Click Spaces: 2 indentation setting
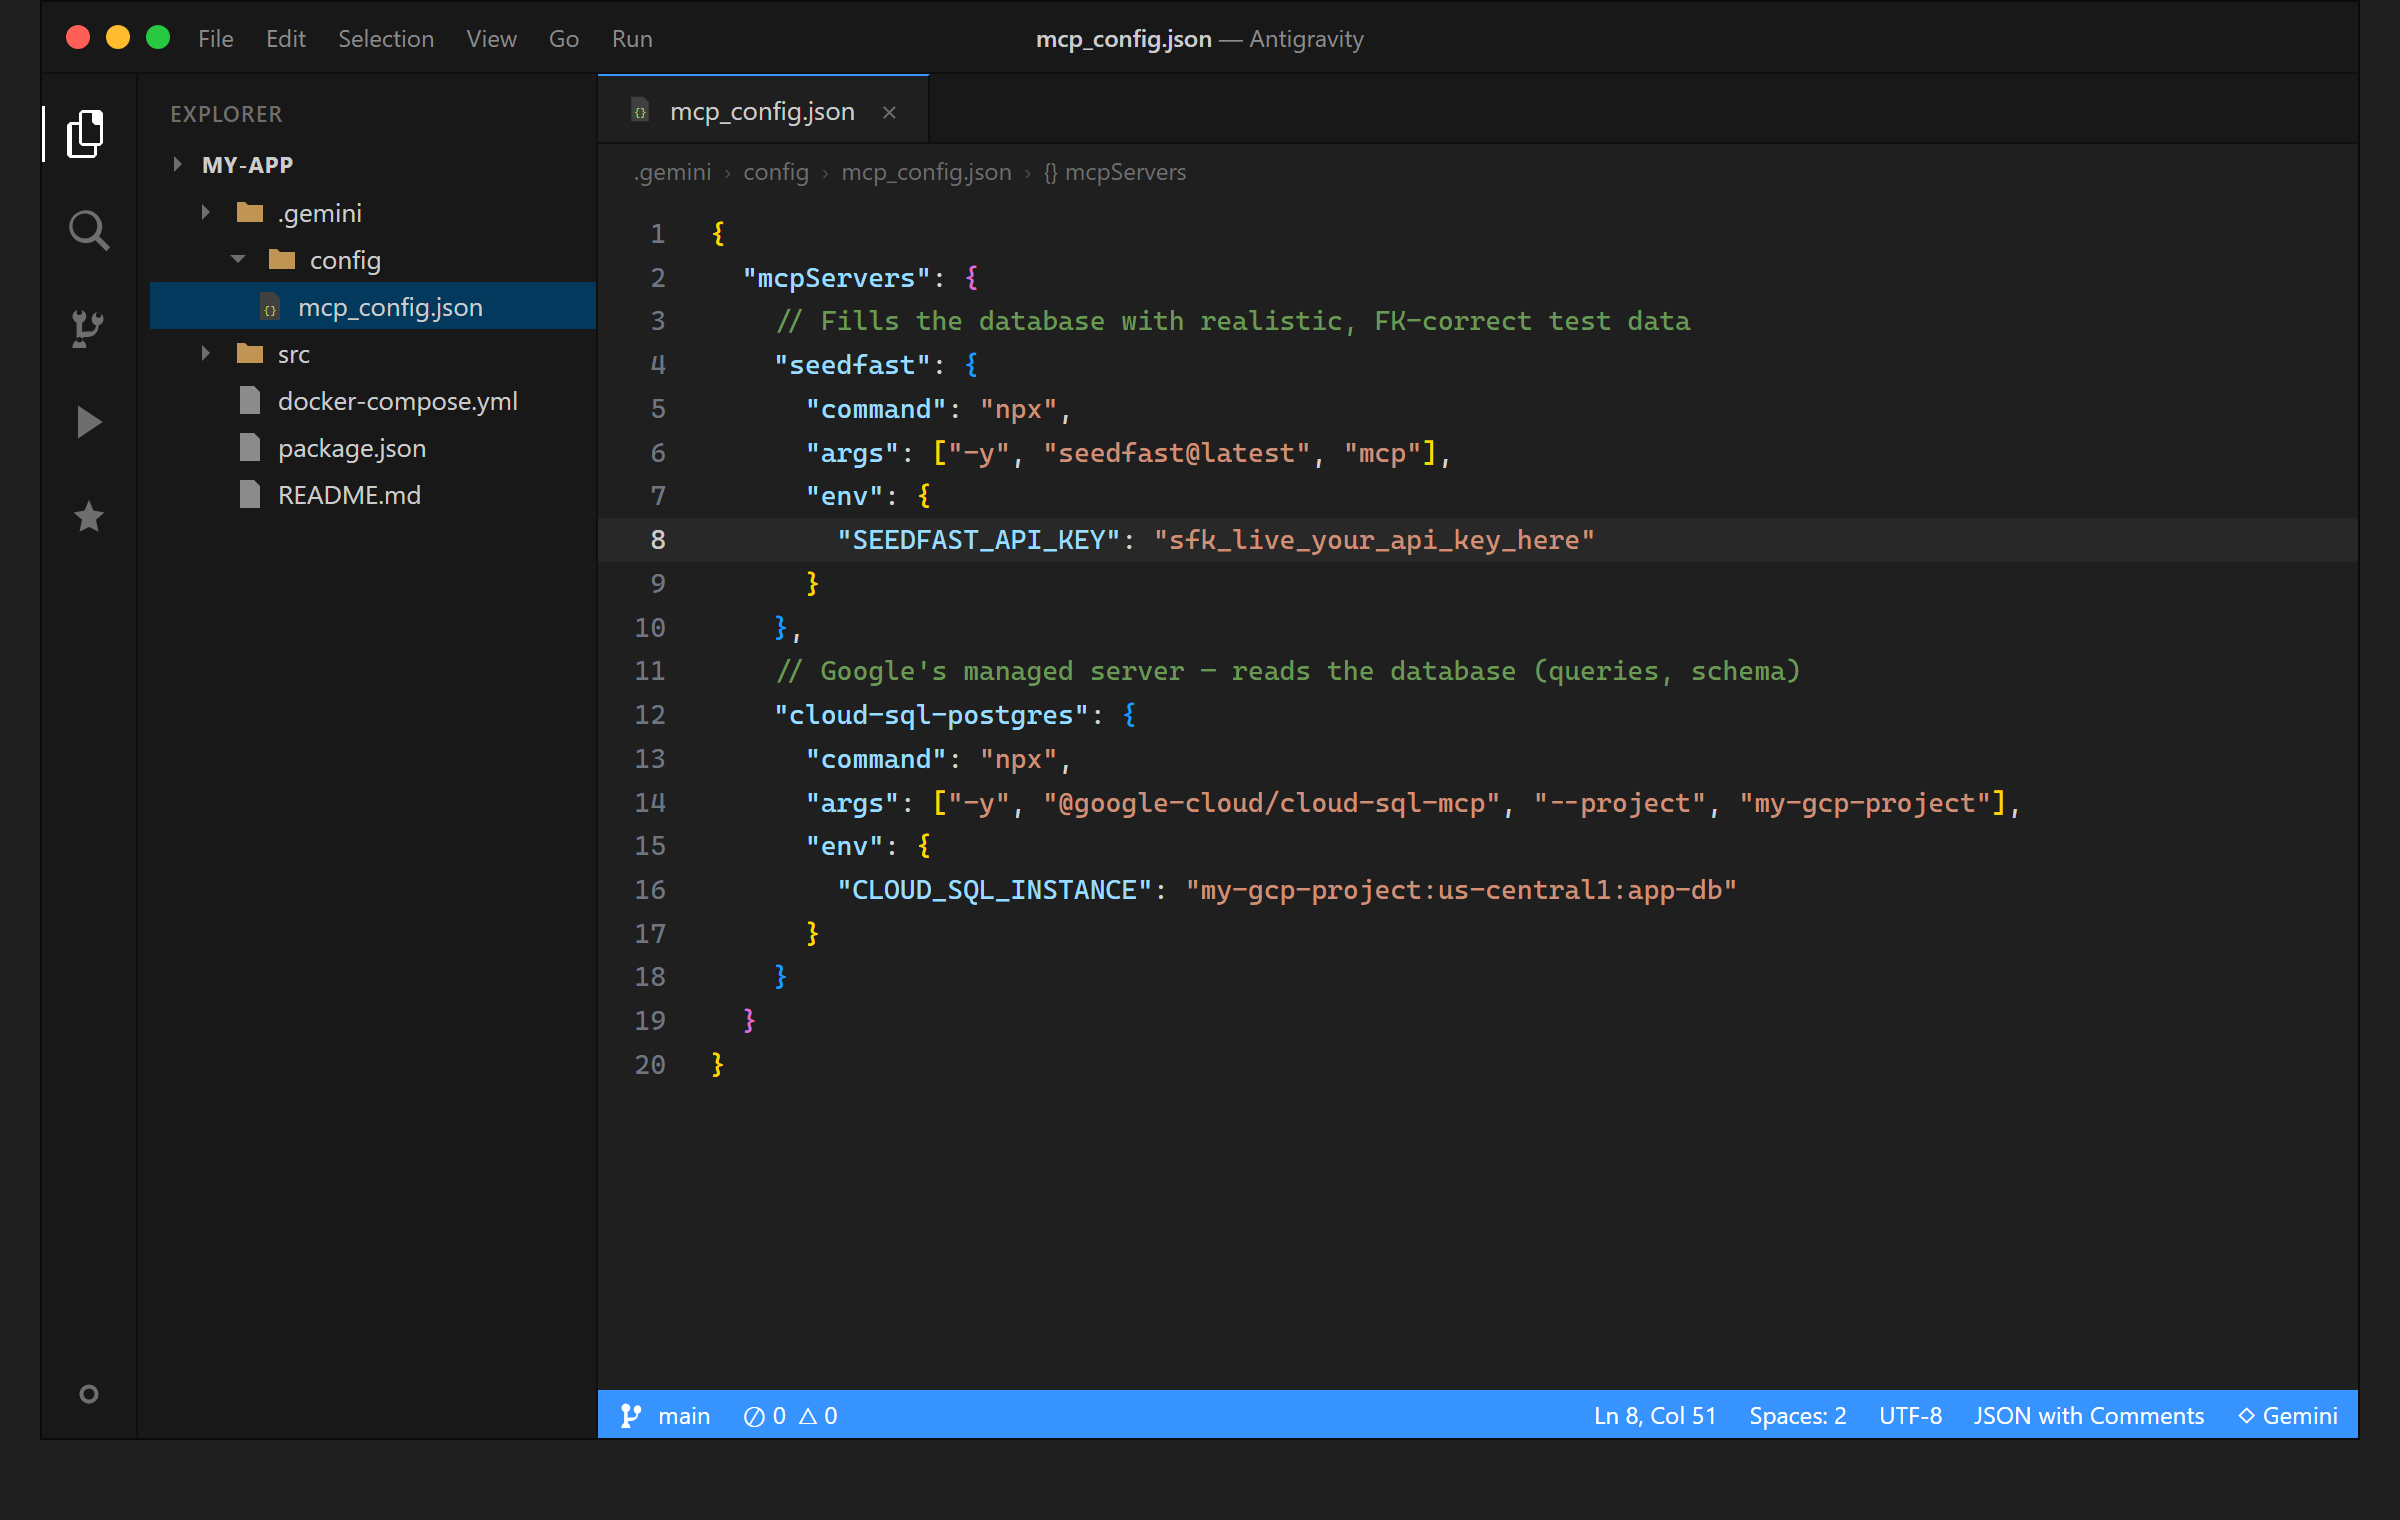This screenshot has width=2400, height=1520. coord(1797,1415)
